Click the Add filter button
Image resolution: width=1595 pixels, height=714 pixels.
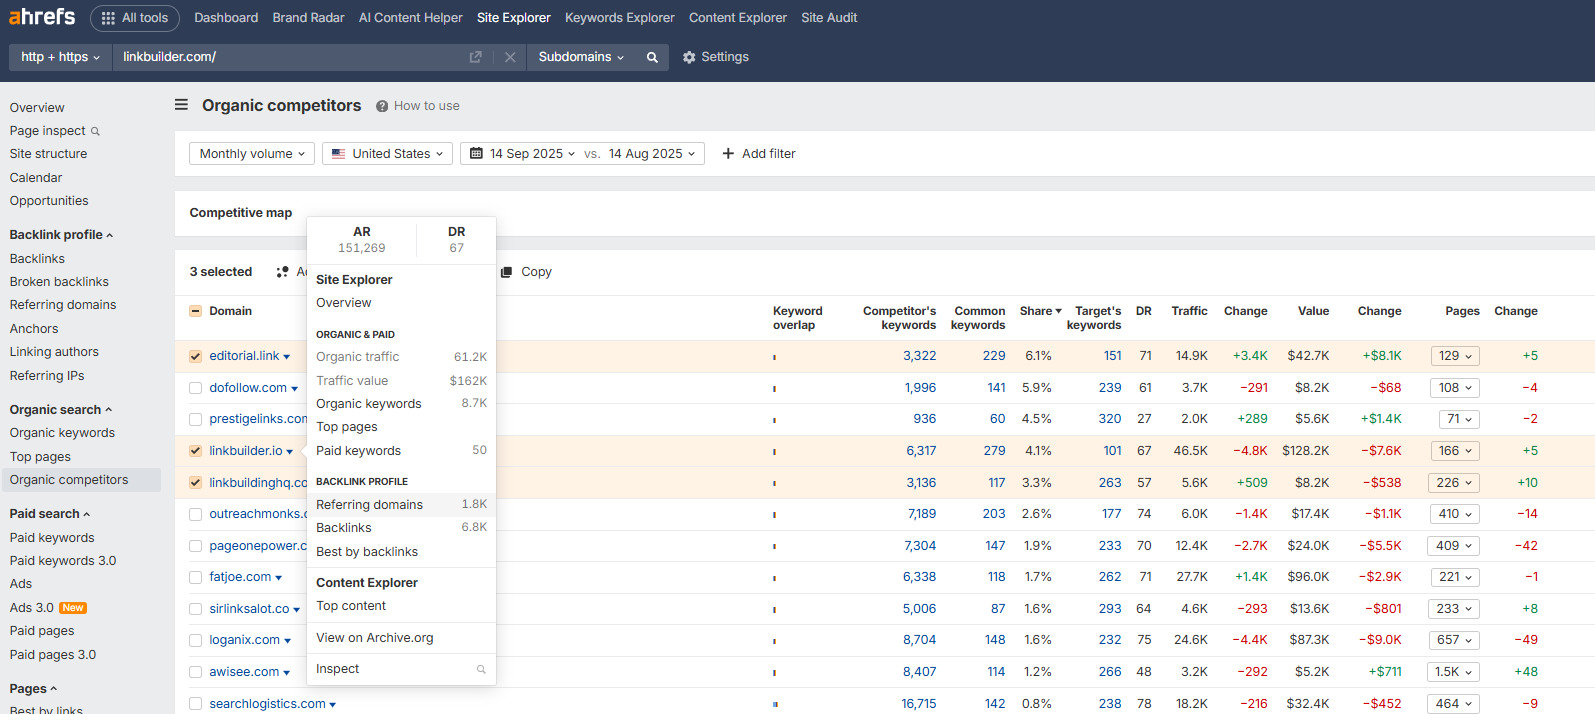tap(759, 154)
